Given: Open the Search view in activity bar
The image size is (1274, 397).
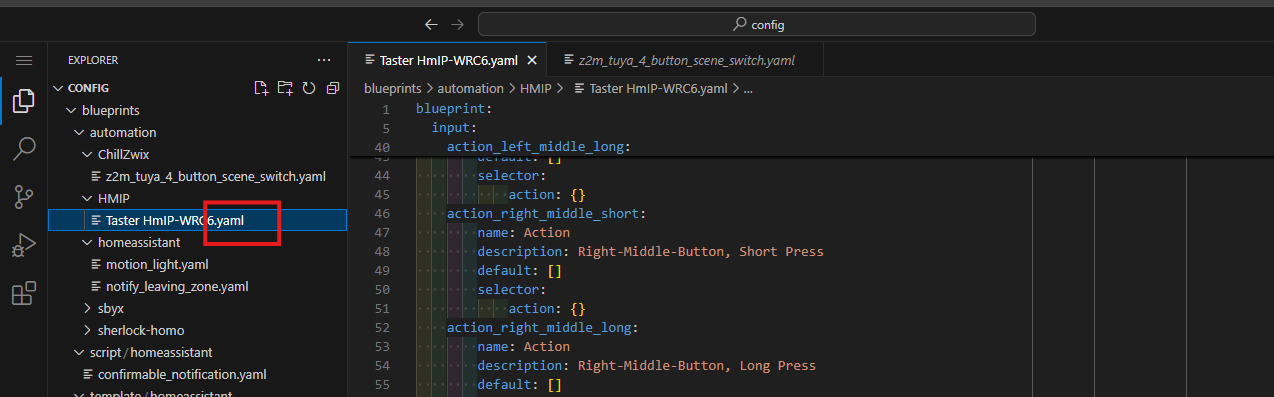Looking at the screenshot, I should [24, 149].
